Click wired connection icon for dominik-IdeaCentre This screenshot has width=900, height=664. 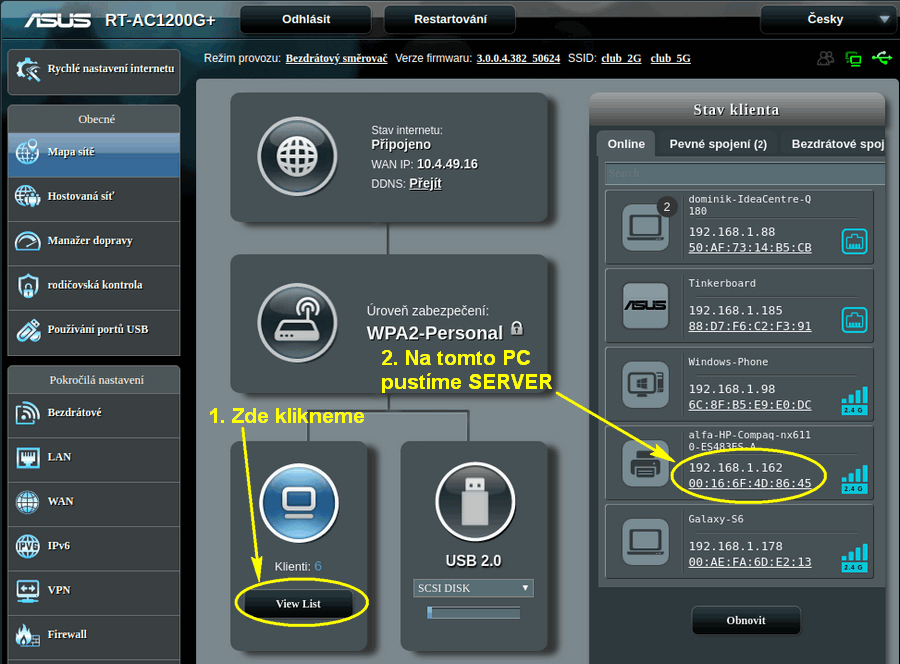(x=854, y=241)
